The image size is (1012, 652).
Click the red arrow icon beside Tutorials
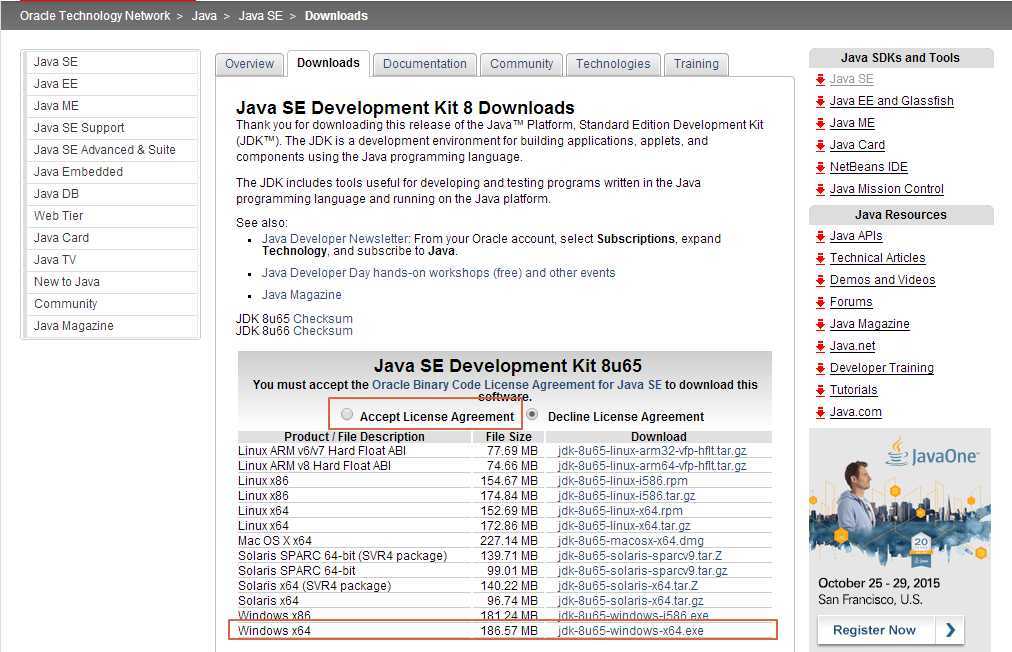pos(820,390)
